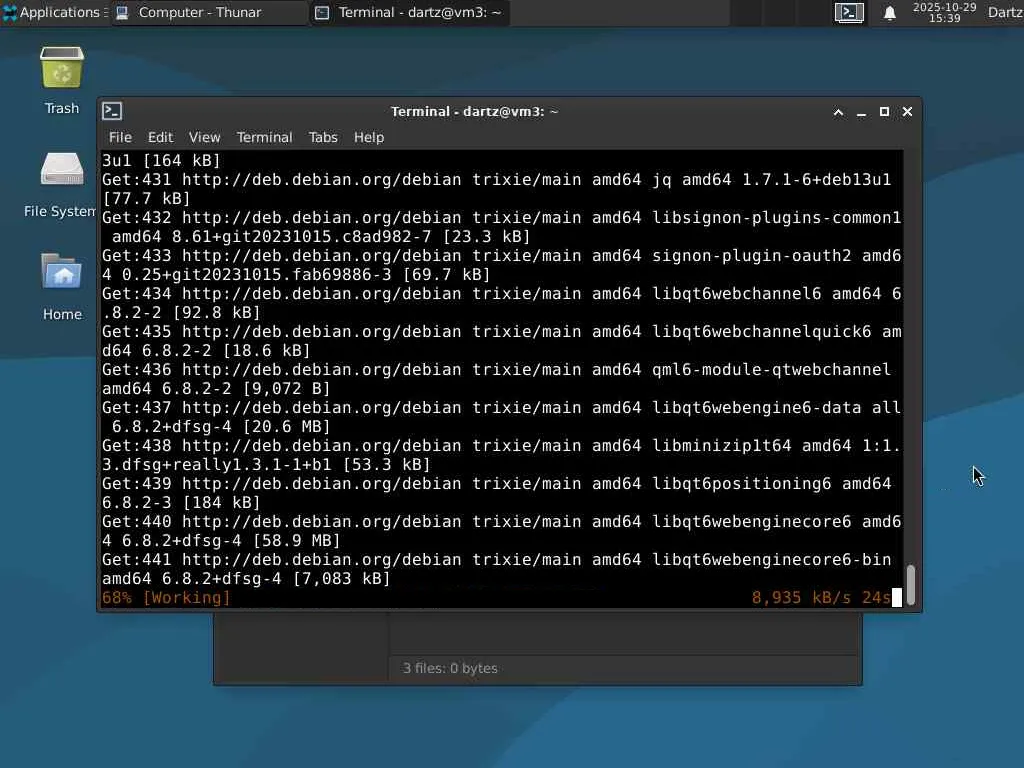Click the Get:437 libqt6webengine6-data line
This screenshot has height=768, width=1024.
click(502, 417)
